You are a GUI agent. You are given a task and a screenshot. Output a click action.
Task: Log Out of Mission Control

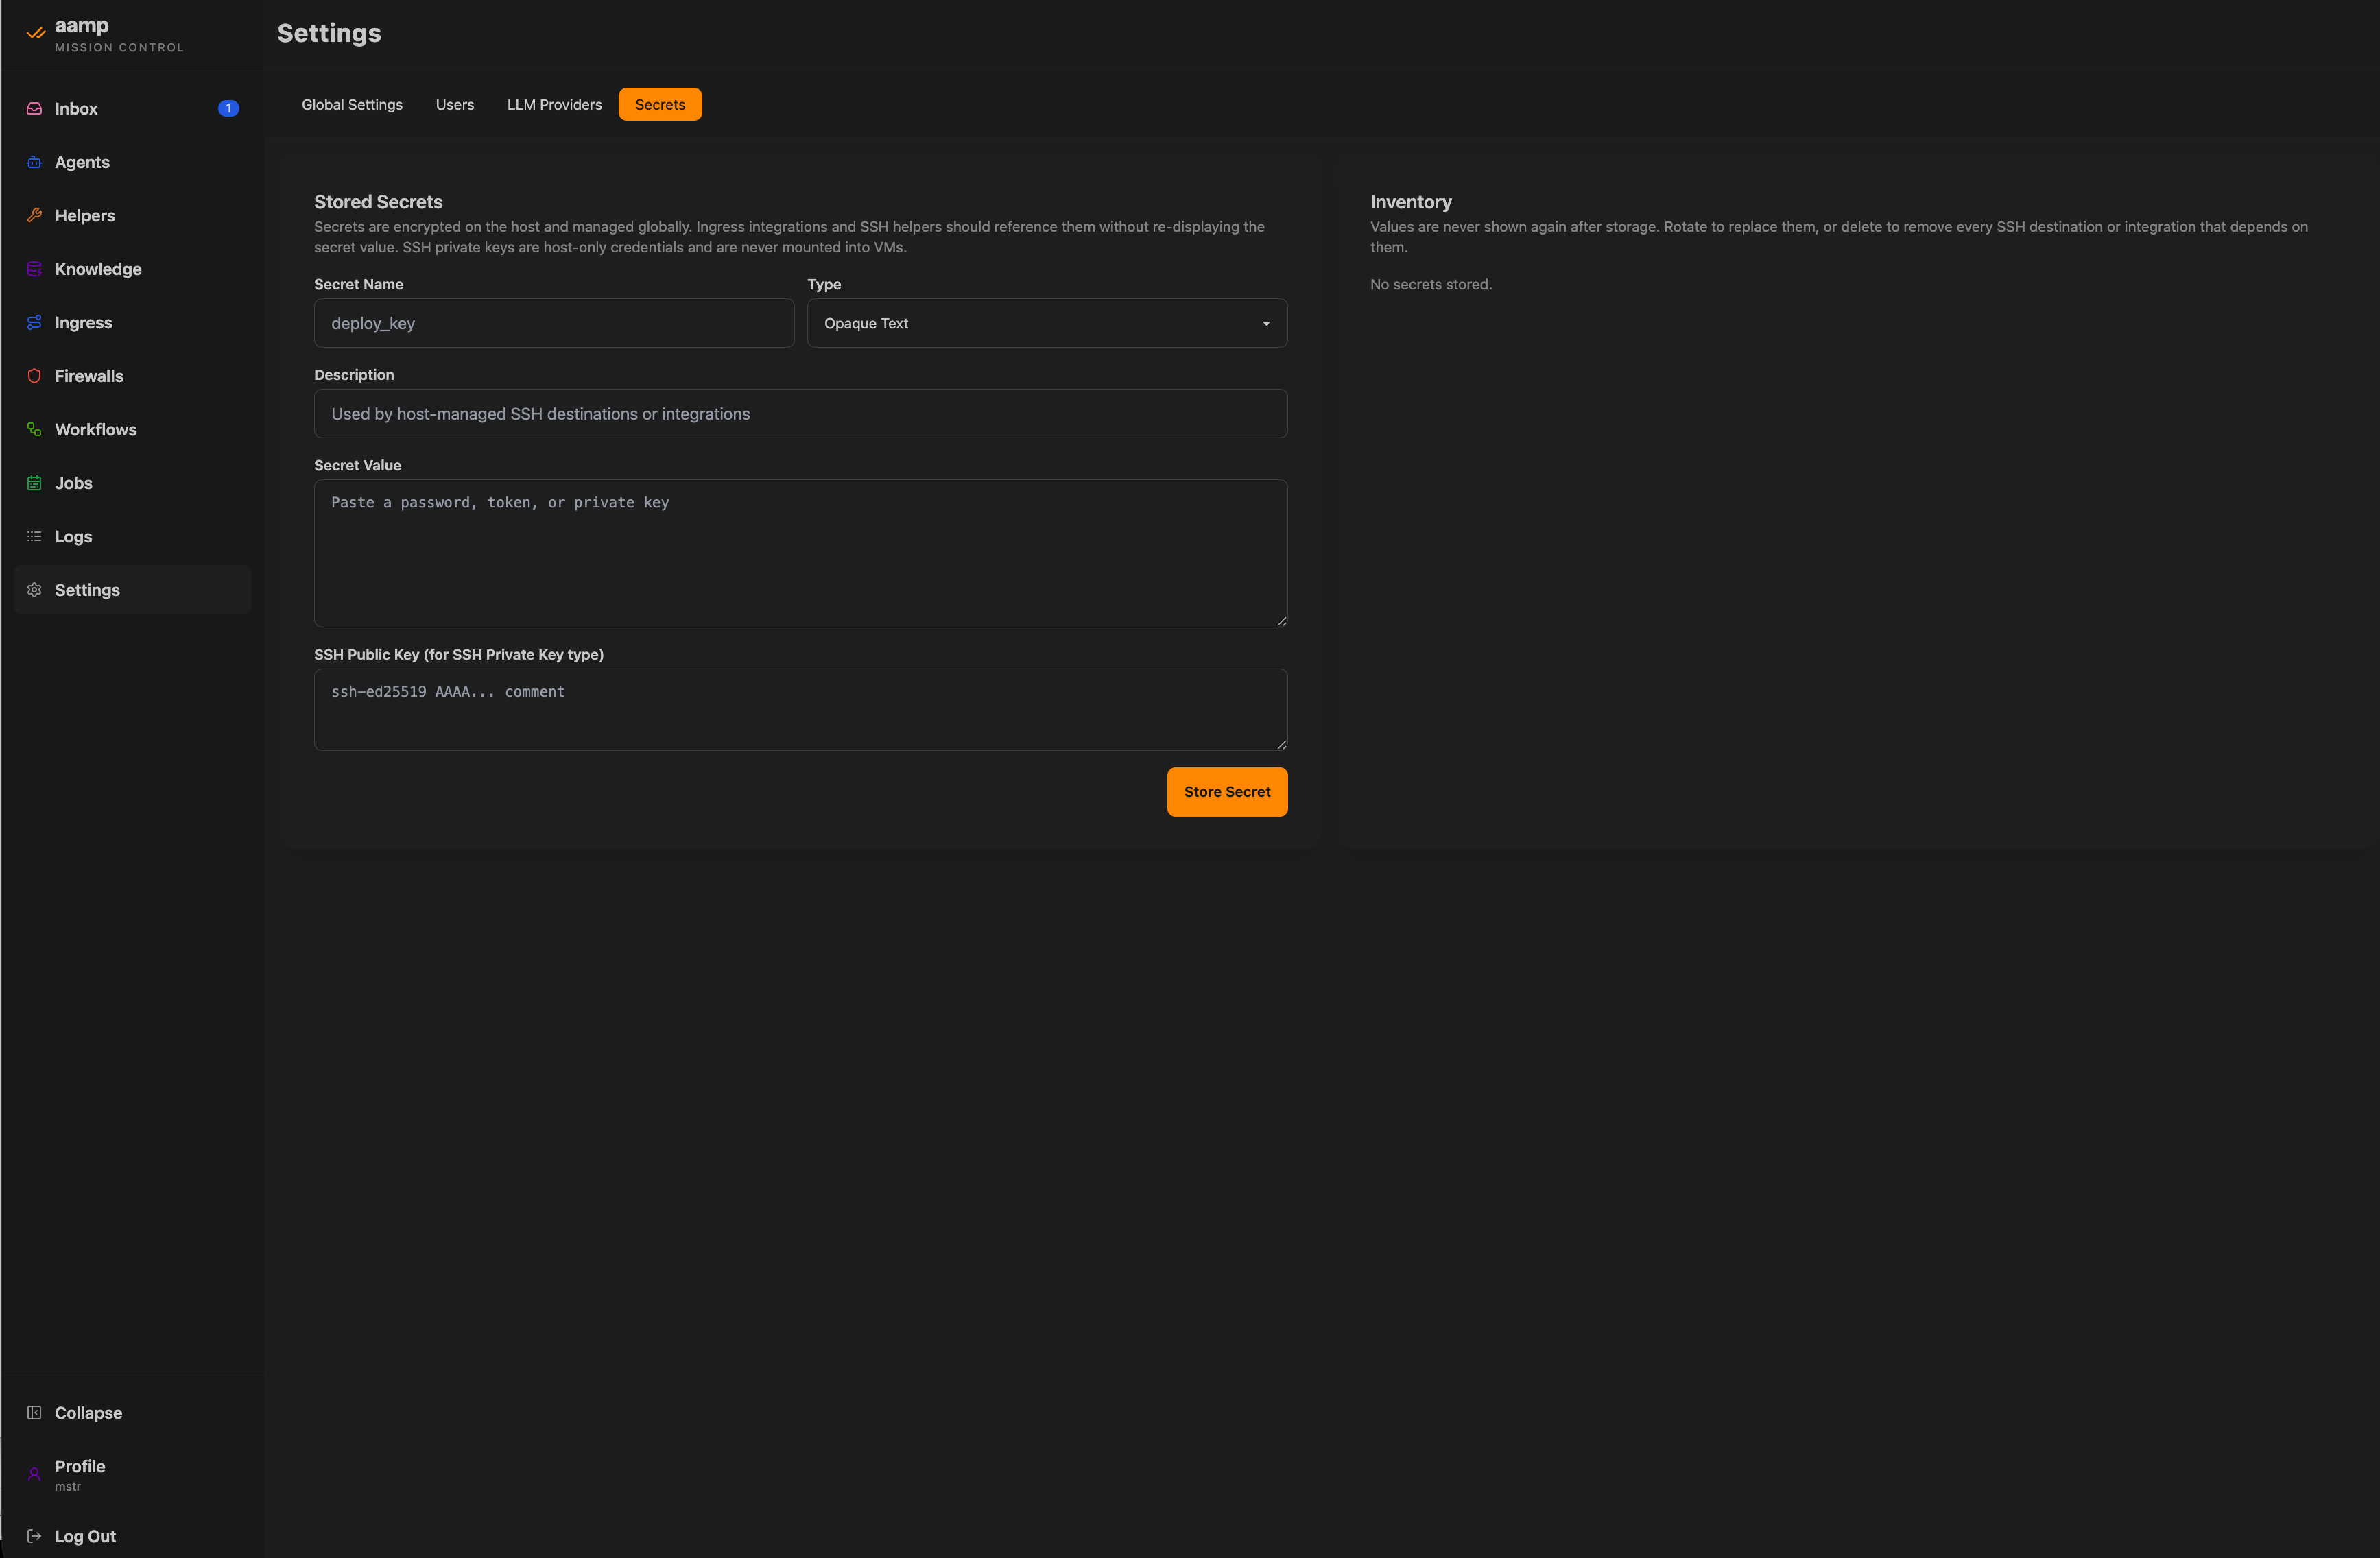point(132,1536)
